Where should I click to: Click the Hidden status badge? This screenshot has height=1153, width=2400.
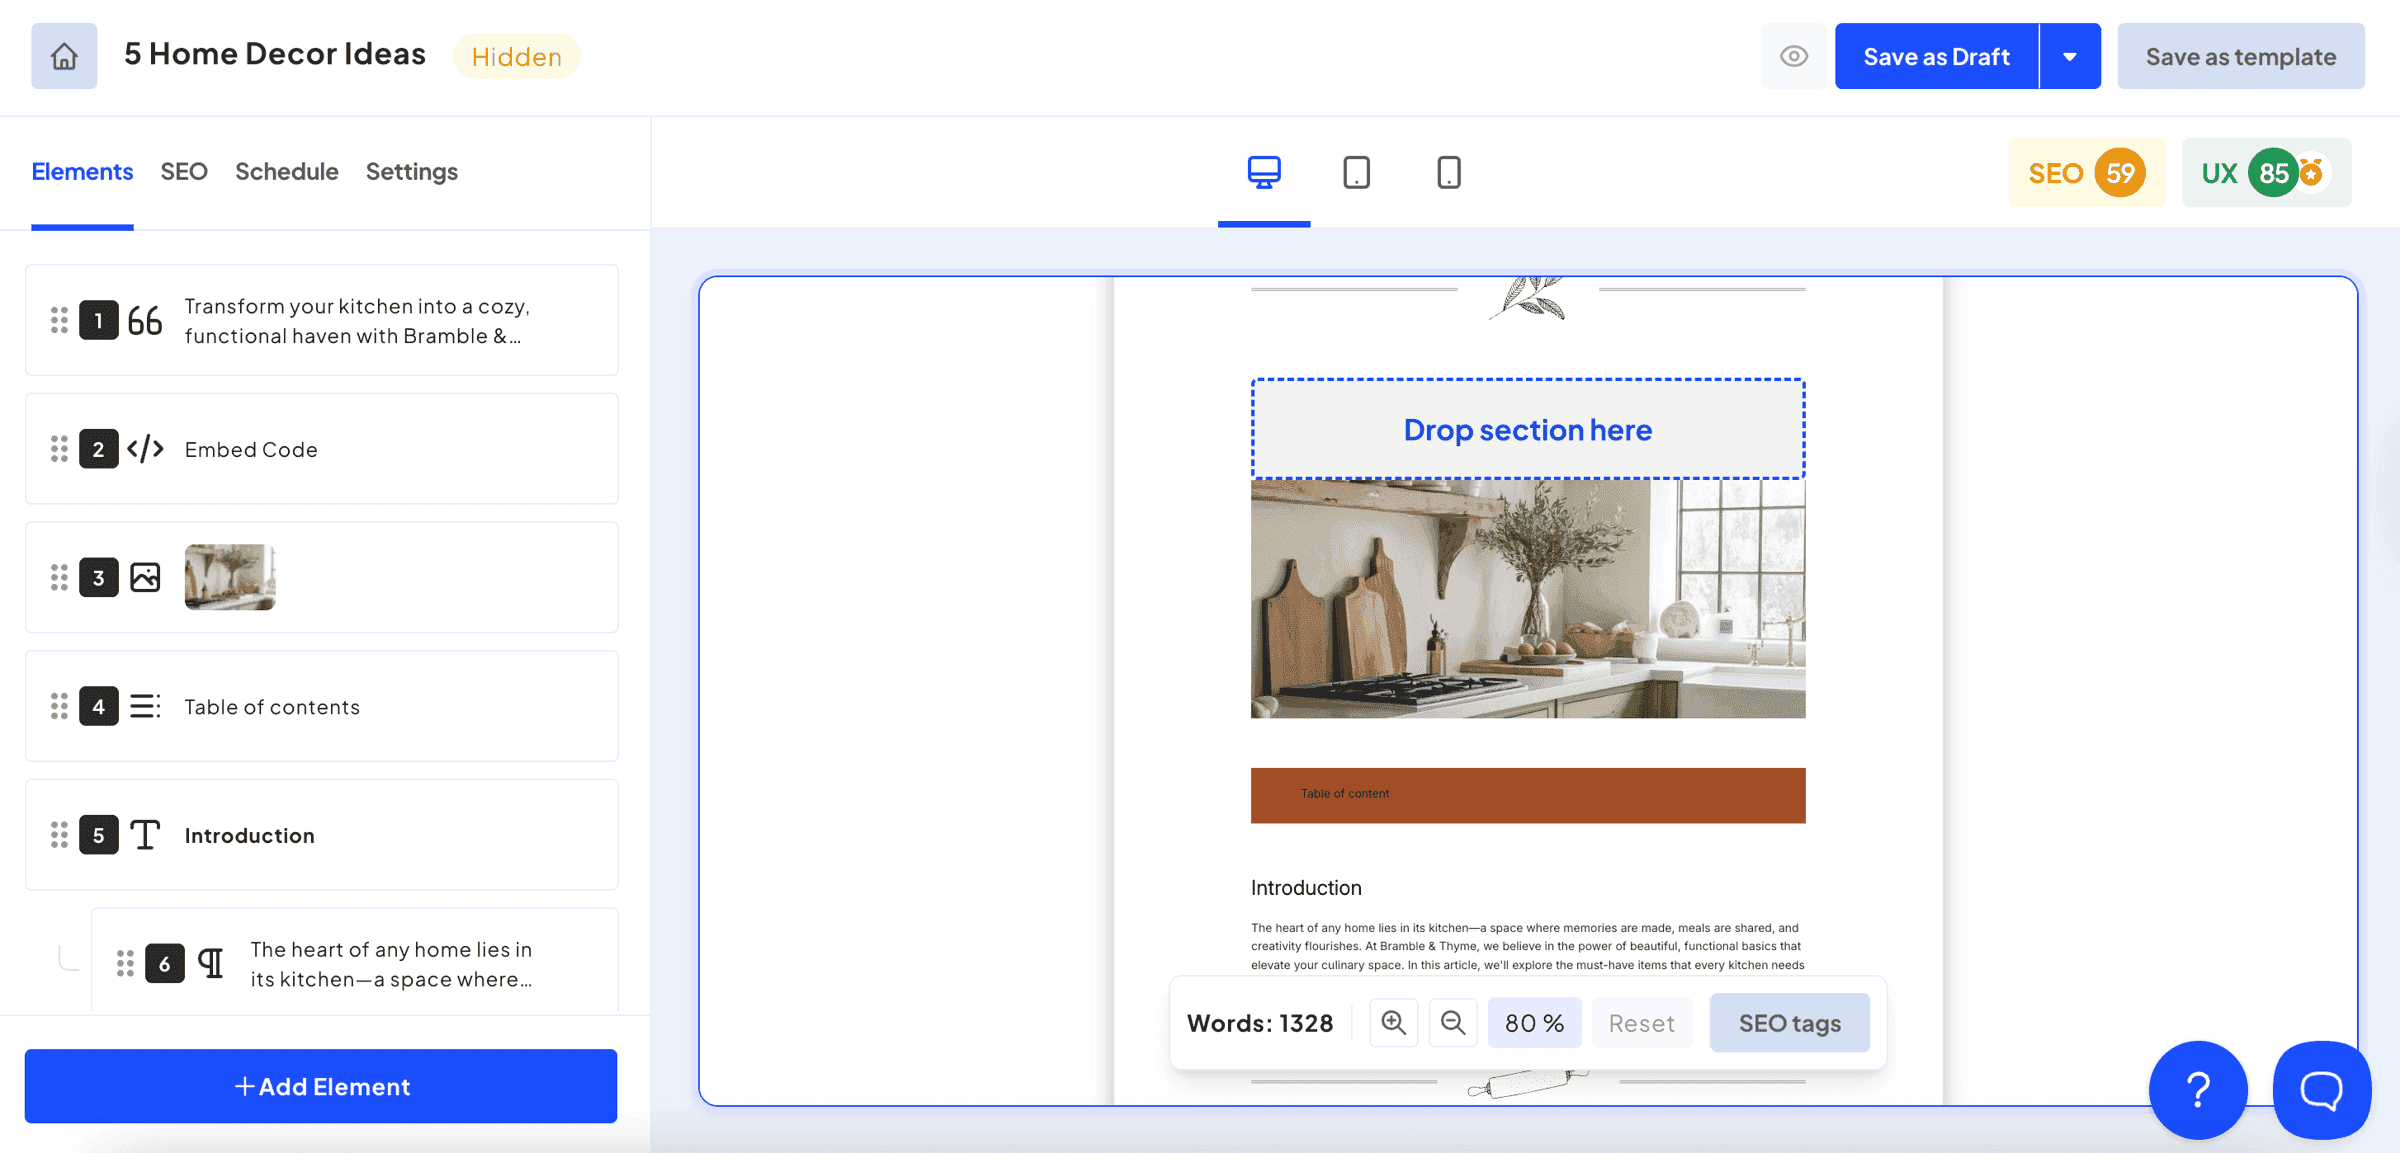click(517, 56)
